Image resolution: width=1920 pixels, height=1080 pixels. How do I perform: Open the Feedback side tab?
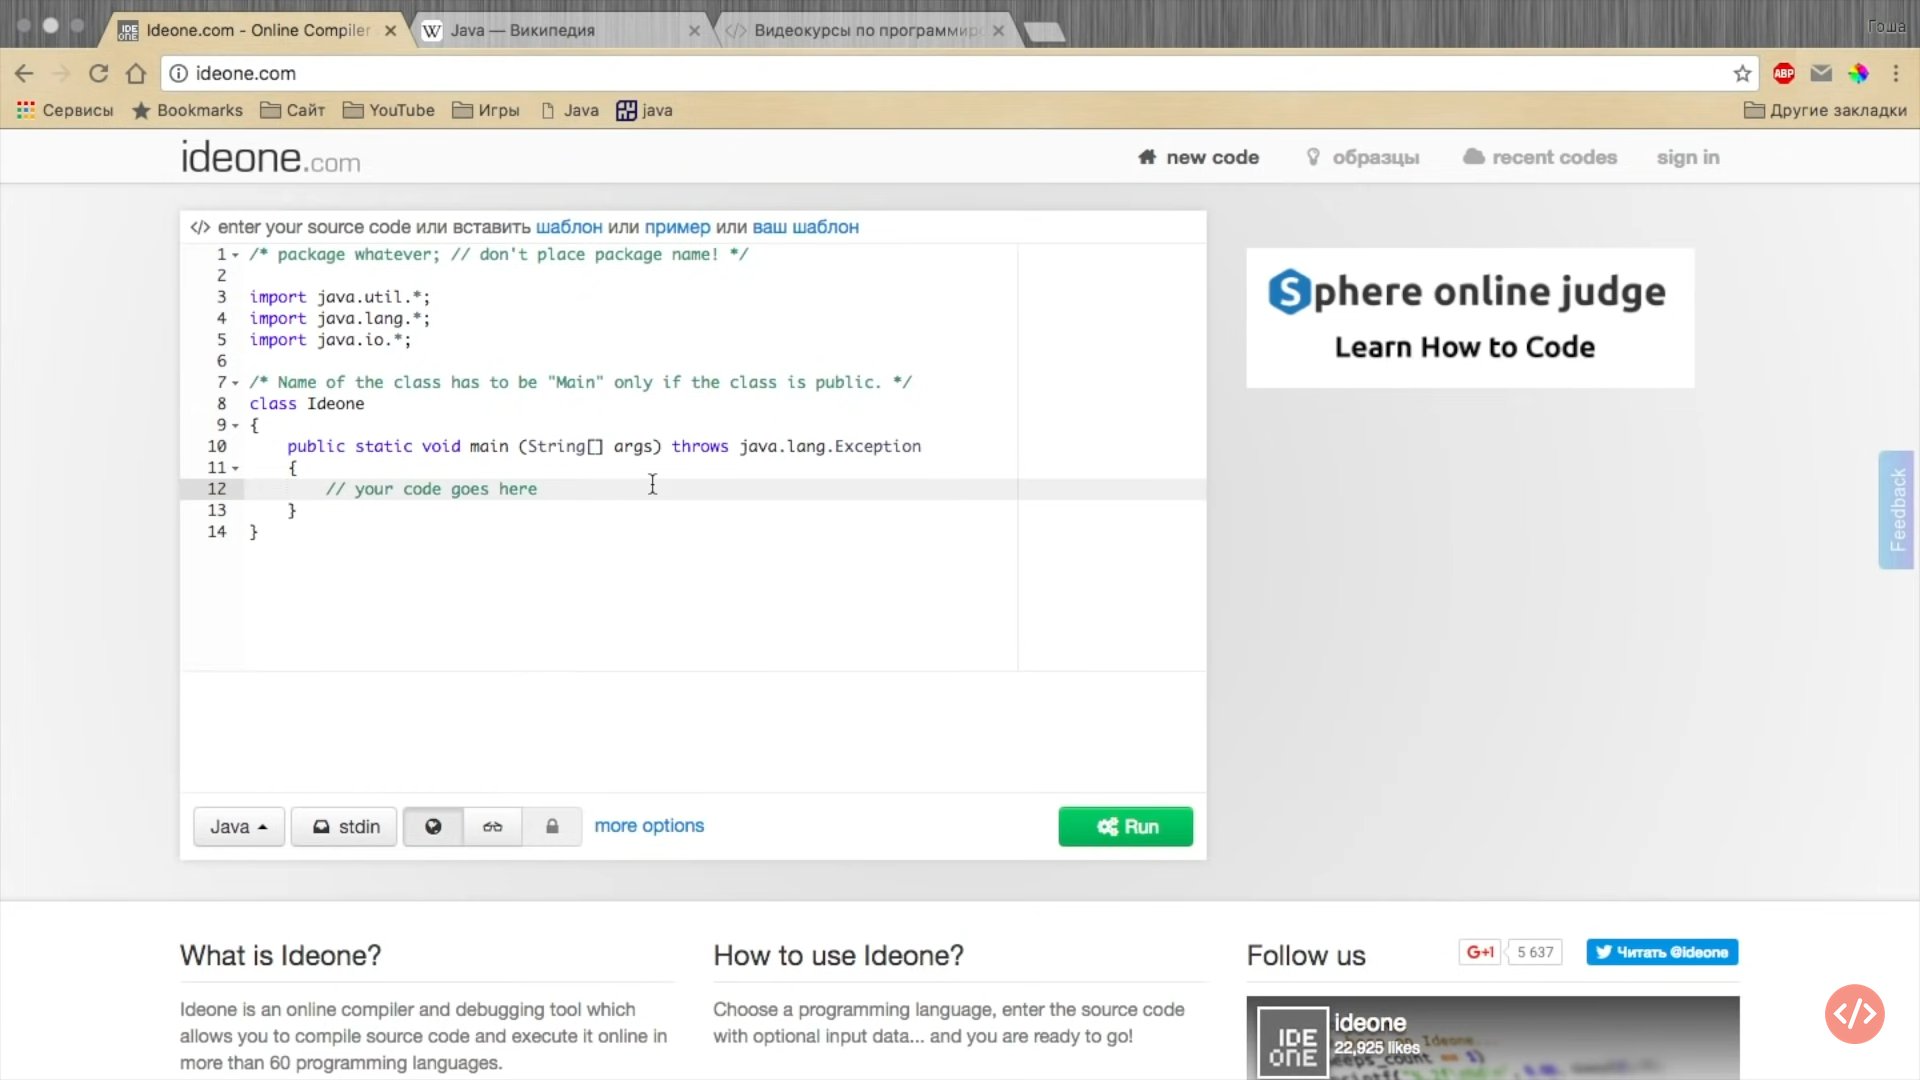coord(1896,510)
